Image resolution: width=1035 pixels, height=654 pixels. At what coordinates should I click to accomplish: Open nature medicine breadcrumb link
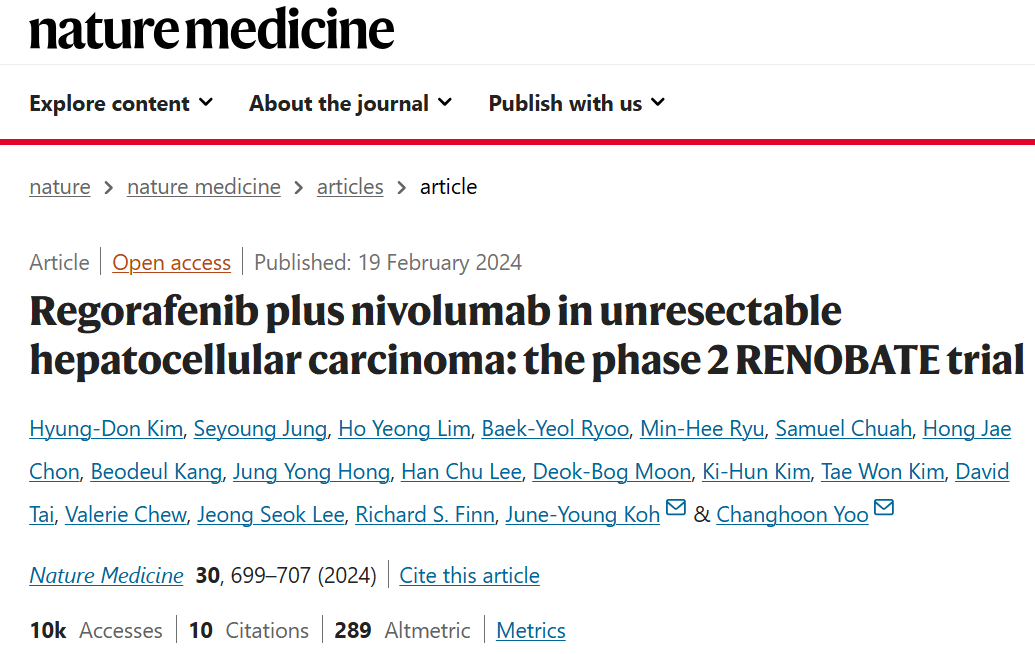(x=204, y=187)
